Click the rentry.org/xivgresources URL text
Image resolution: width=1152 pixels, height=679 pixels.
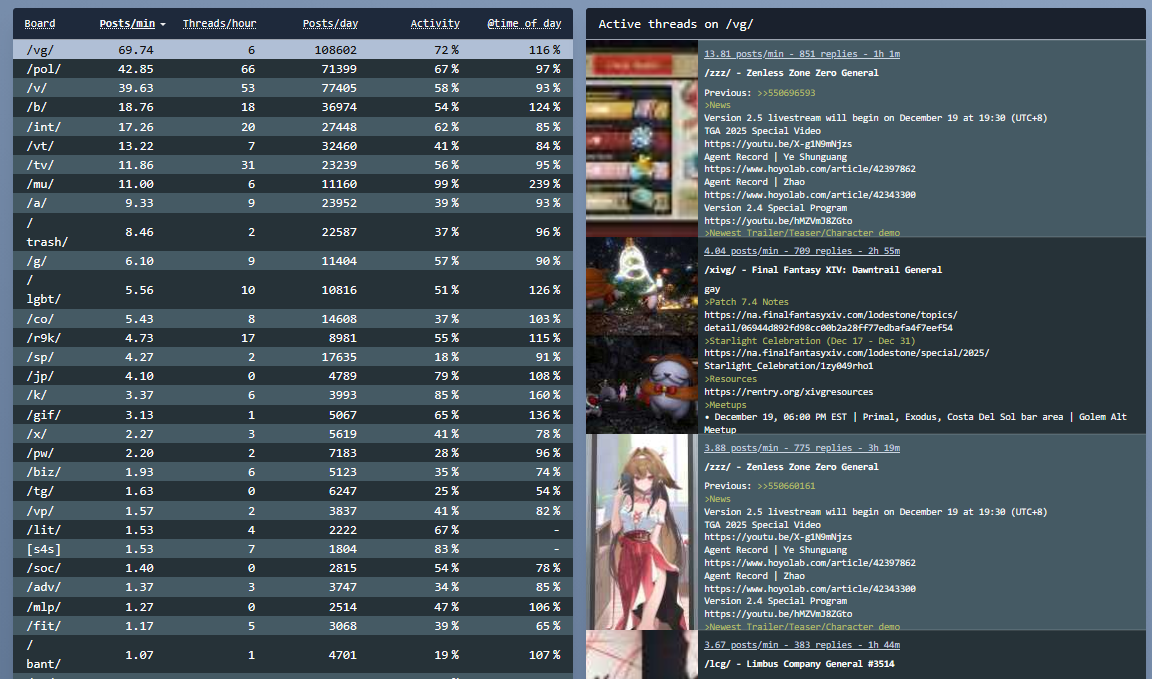point(788,392)
